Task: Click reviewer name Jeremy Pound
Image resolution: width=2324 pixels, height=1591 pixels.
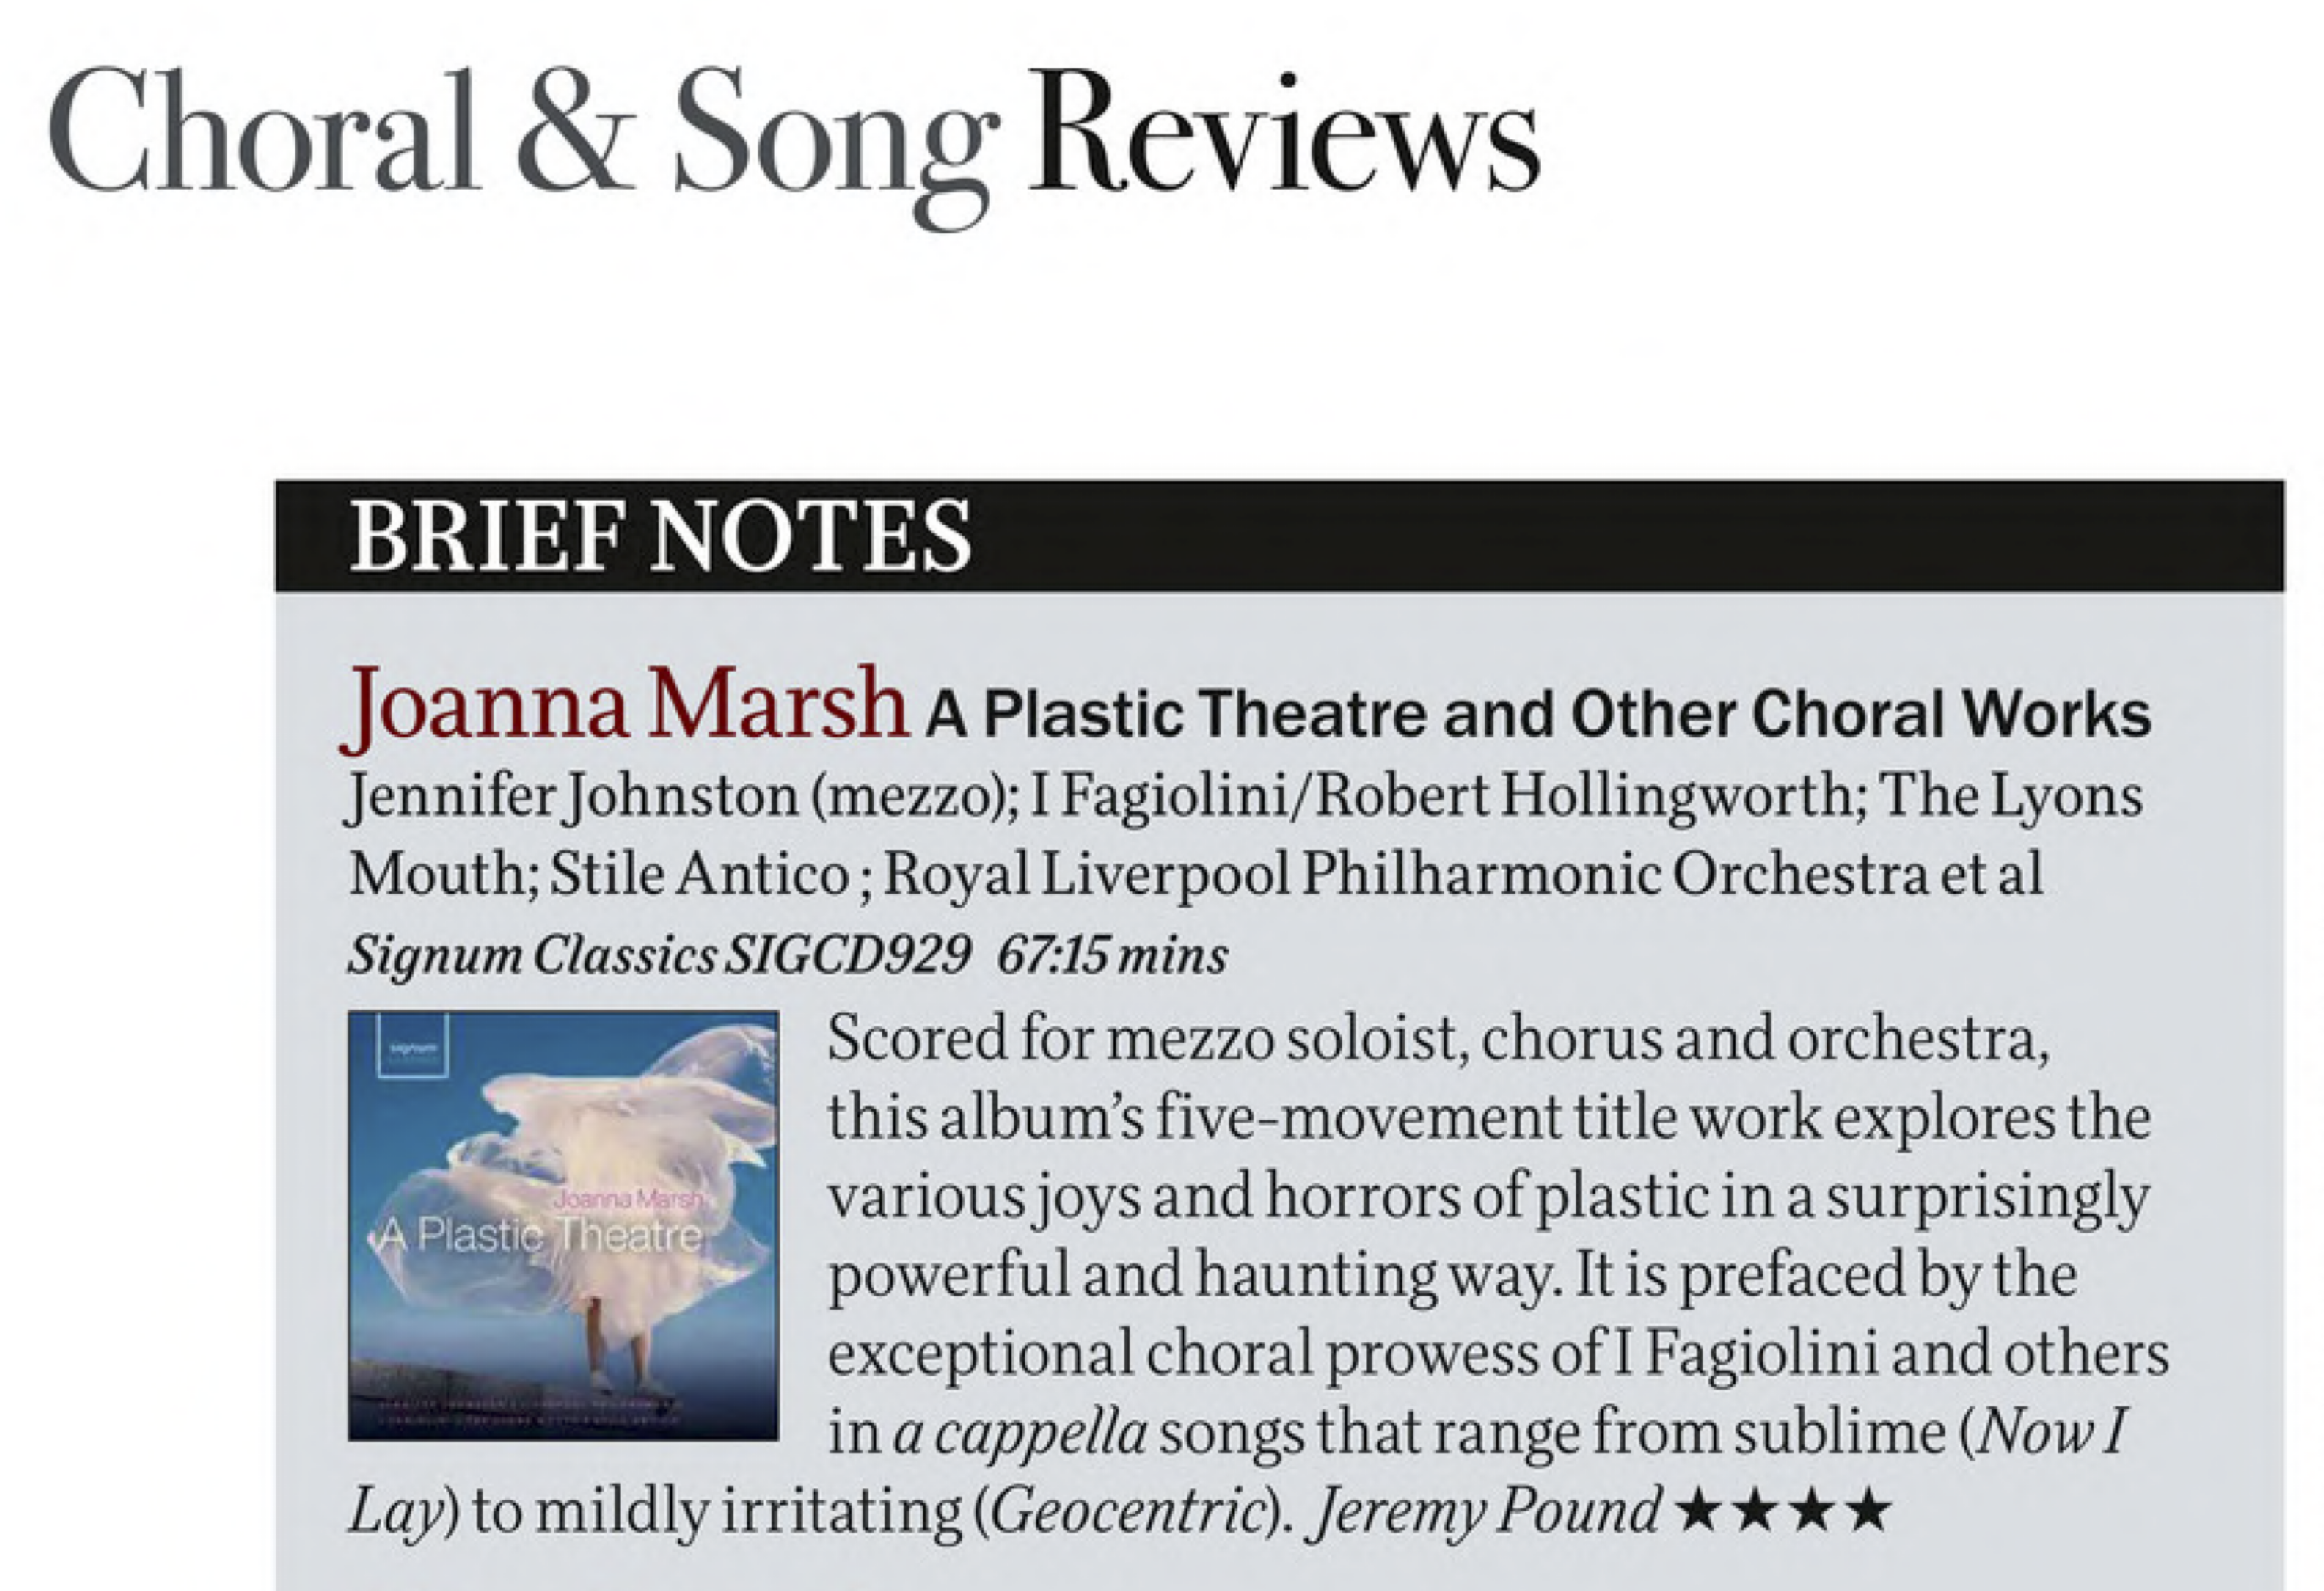Action: point(1487,1511)
